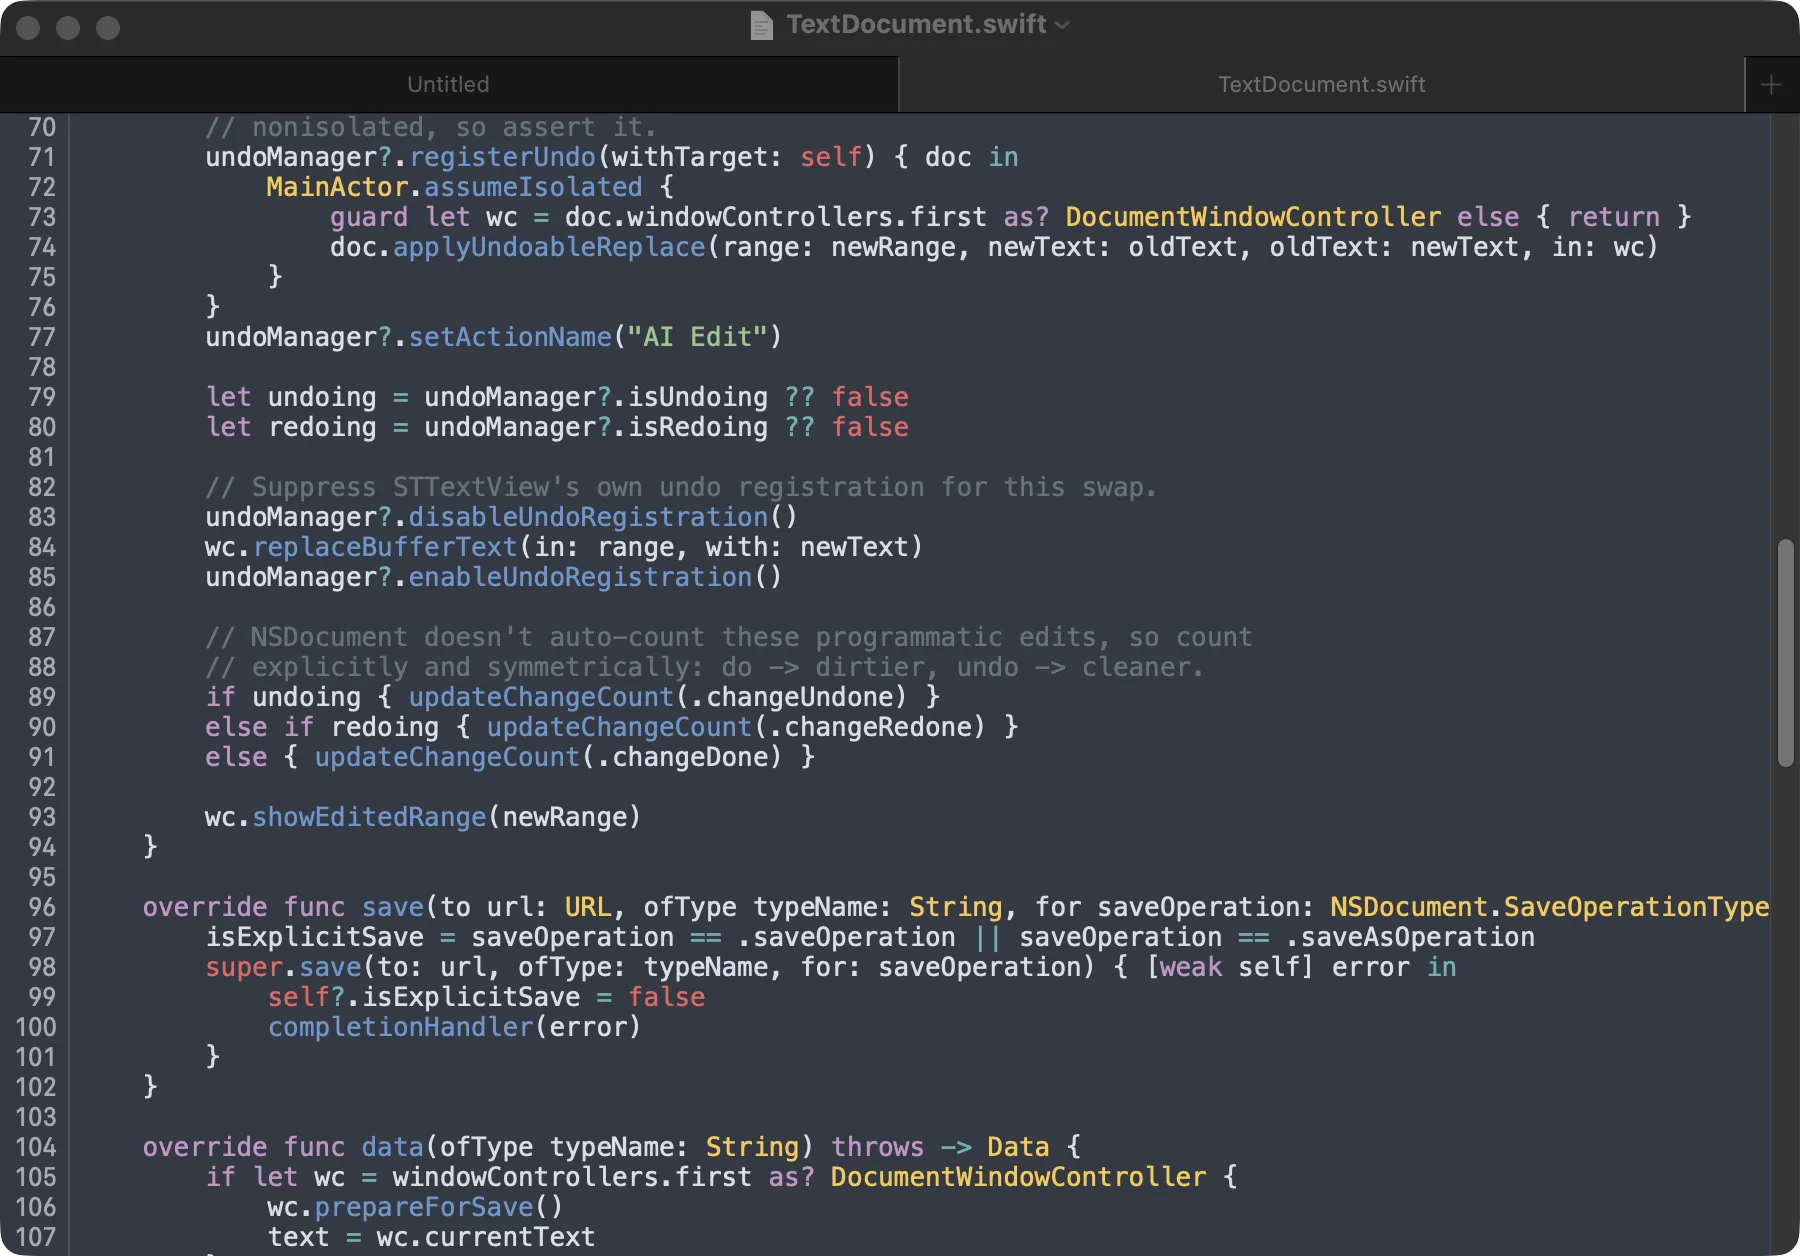1800x1256 pixels.
Task: Click 'assumeIsolated' on line 72
Action: tap(533, 187)
